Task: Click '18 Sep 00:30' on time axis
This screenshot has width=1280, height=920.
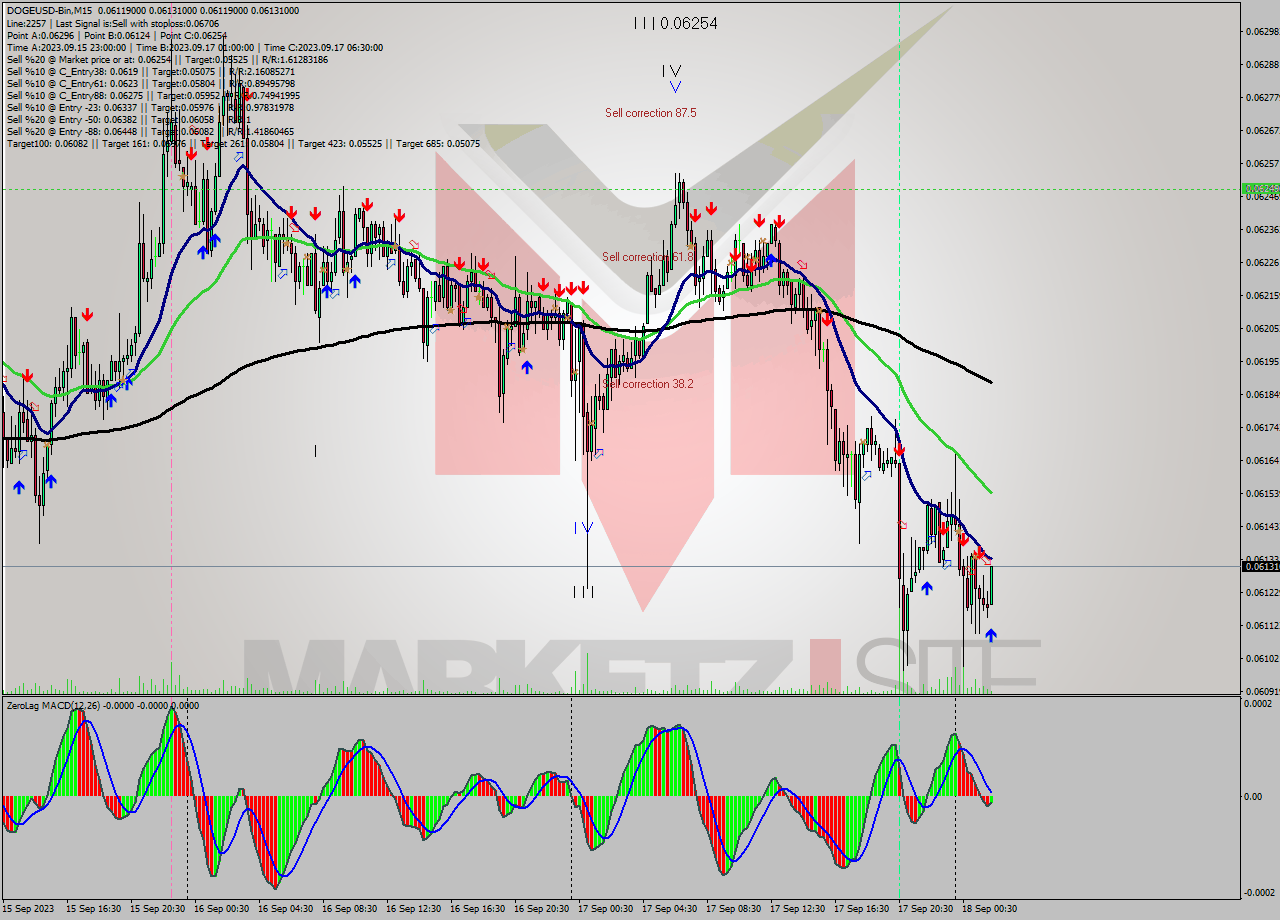Action: coord(991,909)
